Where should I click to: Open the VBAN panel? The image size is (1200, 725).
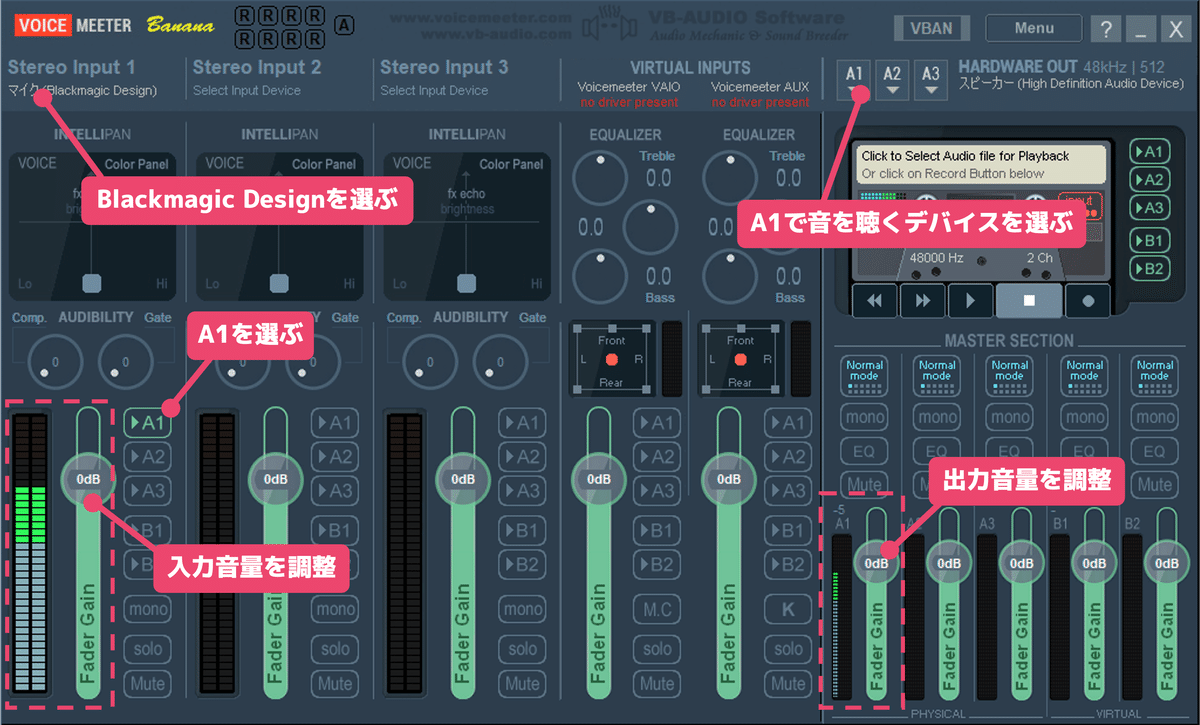point(931,27)
